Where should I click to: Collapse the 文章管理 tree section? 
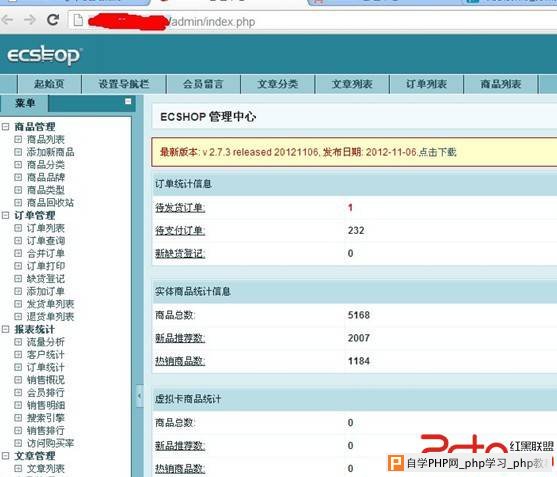5,456
